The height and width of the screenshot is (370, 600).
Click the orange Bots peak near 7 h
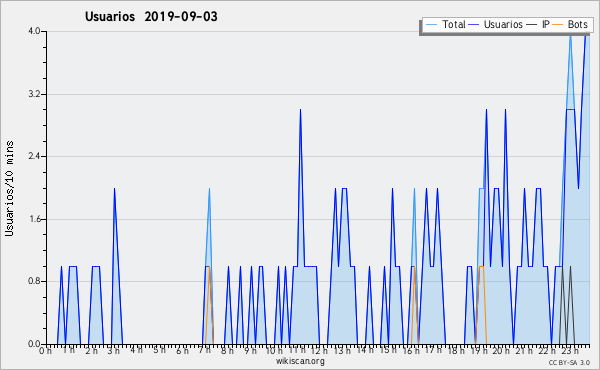(x=209, y=267)
